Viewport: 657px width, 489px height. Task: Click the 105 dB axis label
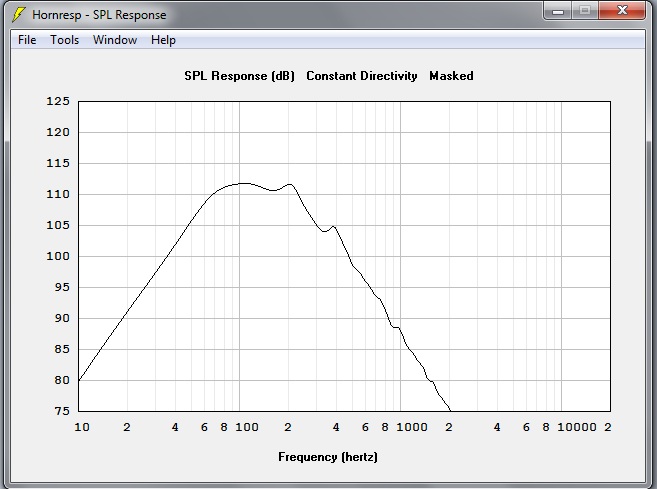pos(58,225)
